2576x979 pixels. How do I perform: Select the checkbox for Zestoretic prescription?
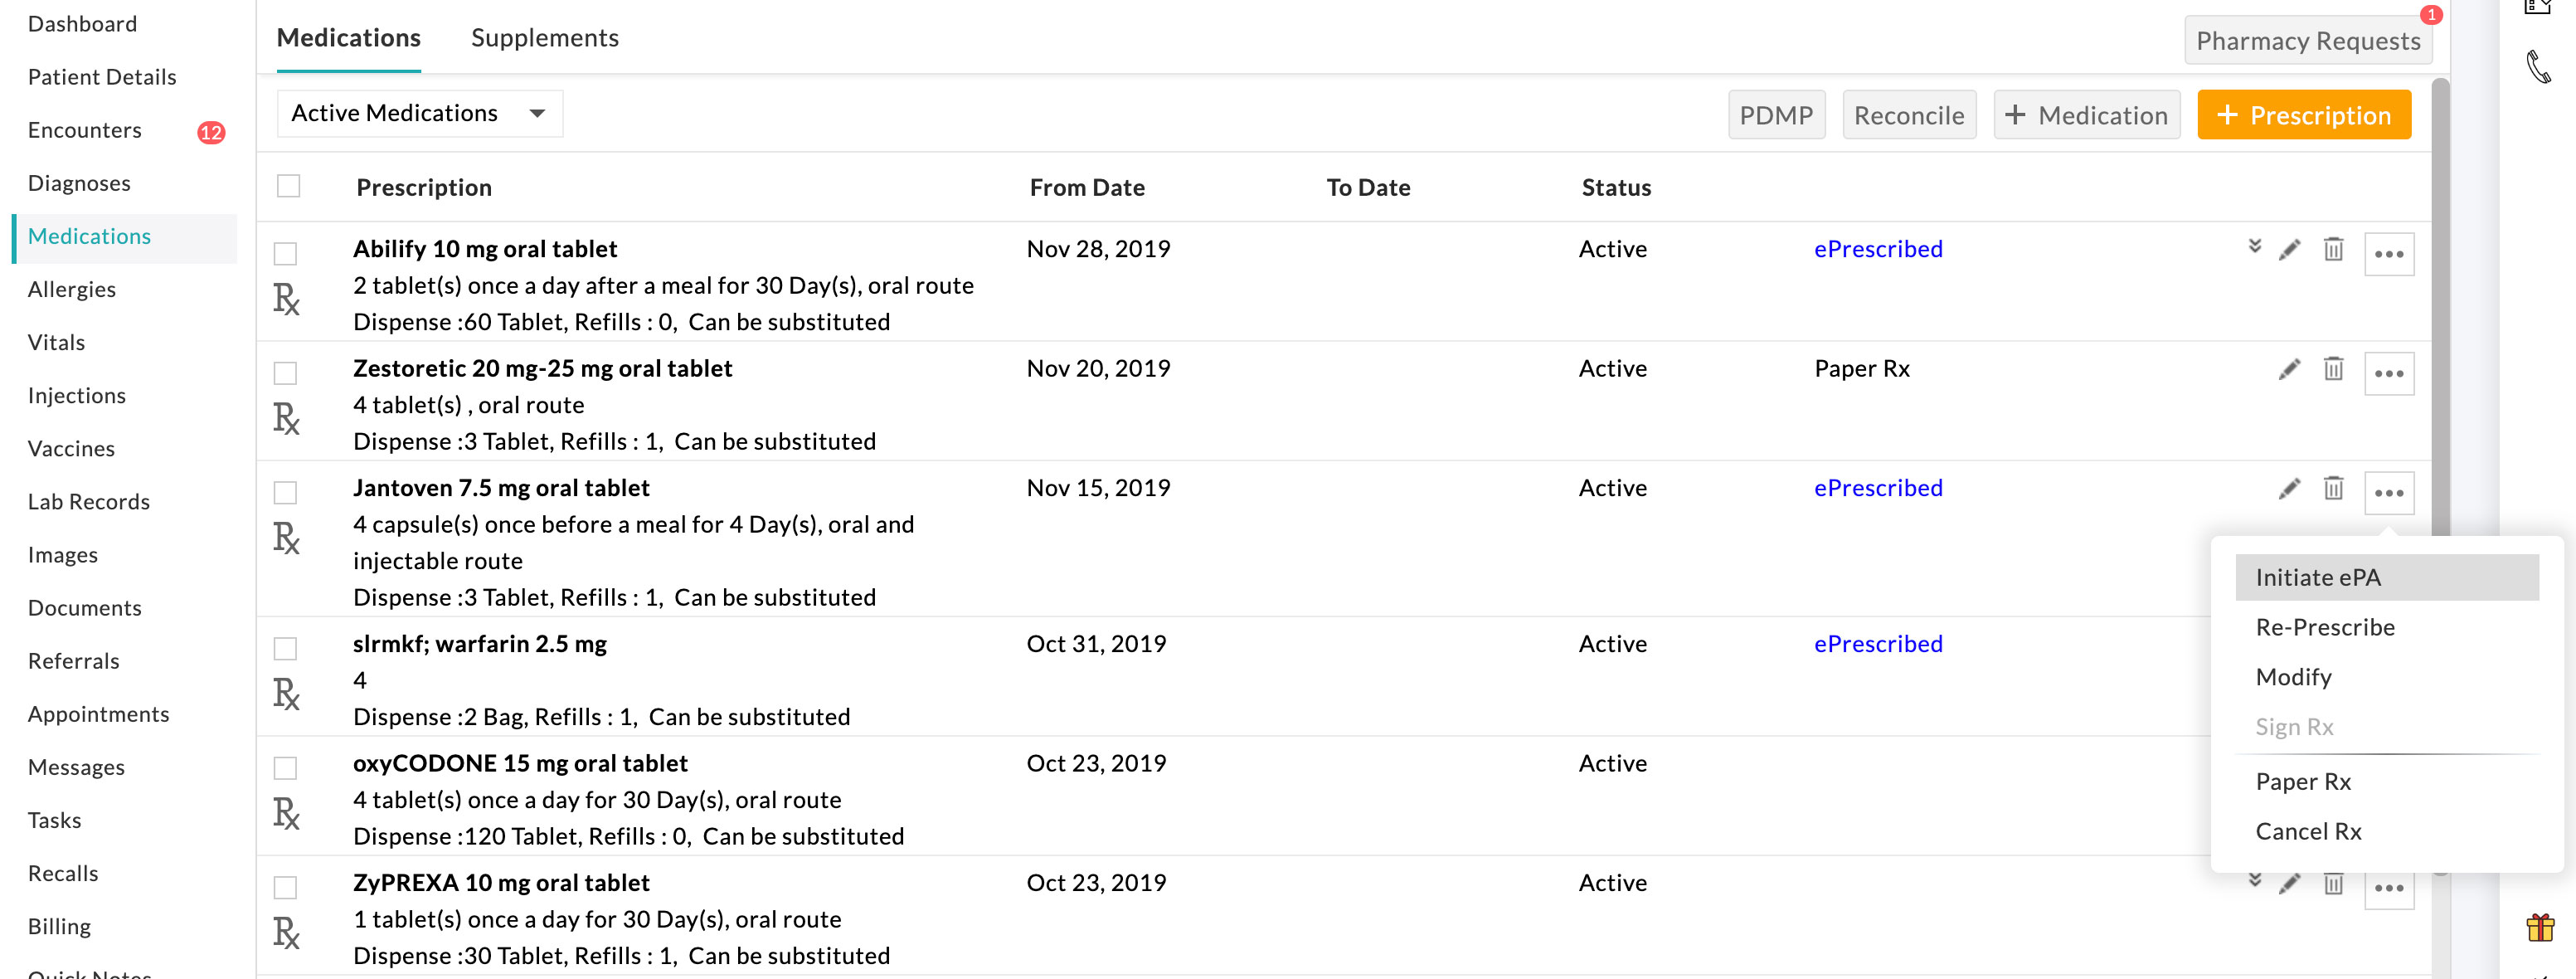[x=286, y=374]
